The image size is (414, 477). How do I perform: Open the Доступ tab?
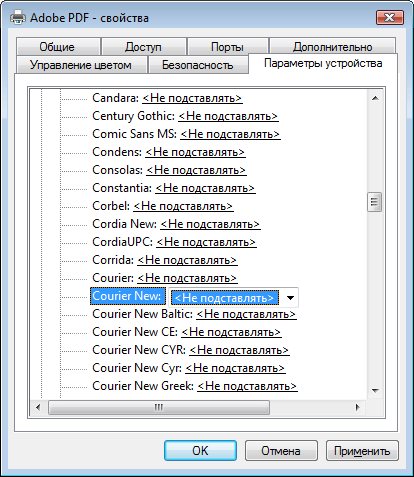point(143,47)
